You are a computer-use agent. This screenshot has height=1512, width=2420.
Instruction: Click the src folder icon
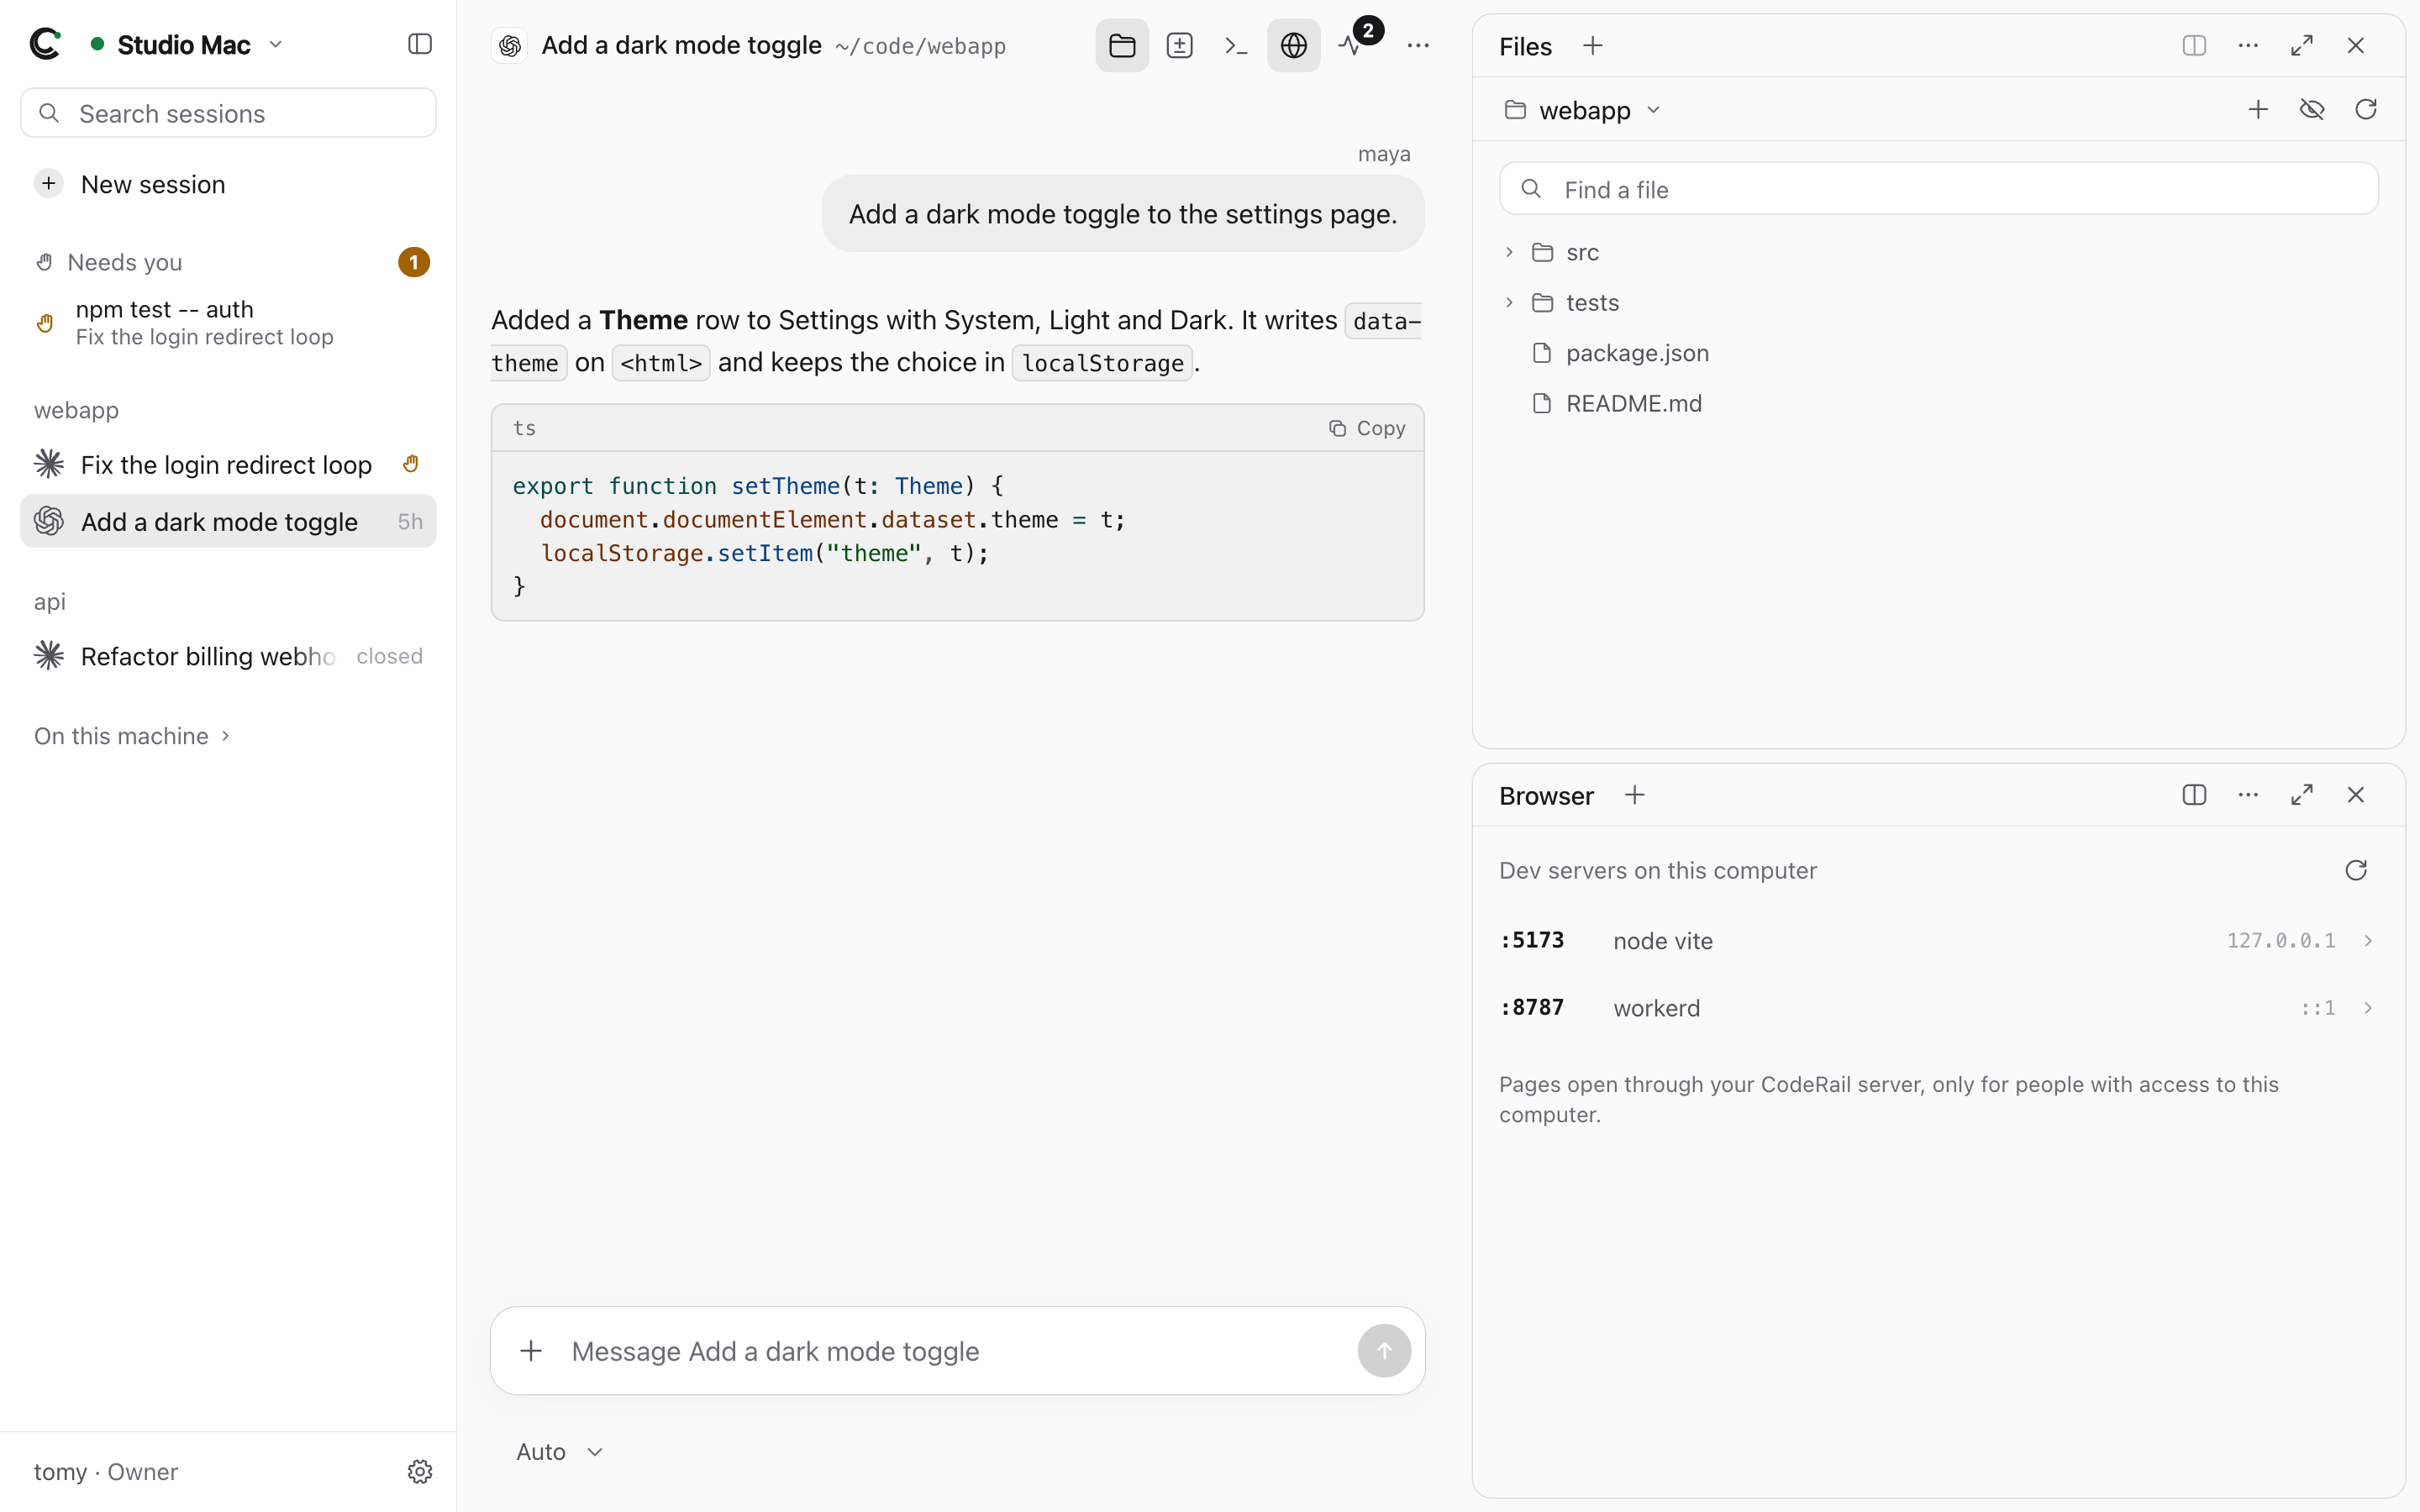[1543, 252]
